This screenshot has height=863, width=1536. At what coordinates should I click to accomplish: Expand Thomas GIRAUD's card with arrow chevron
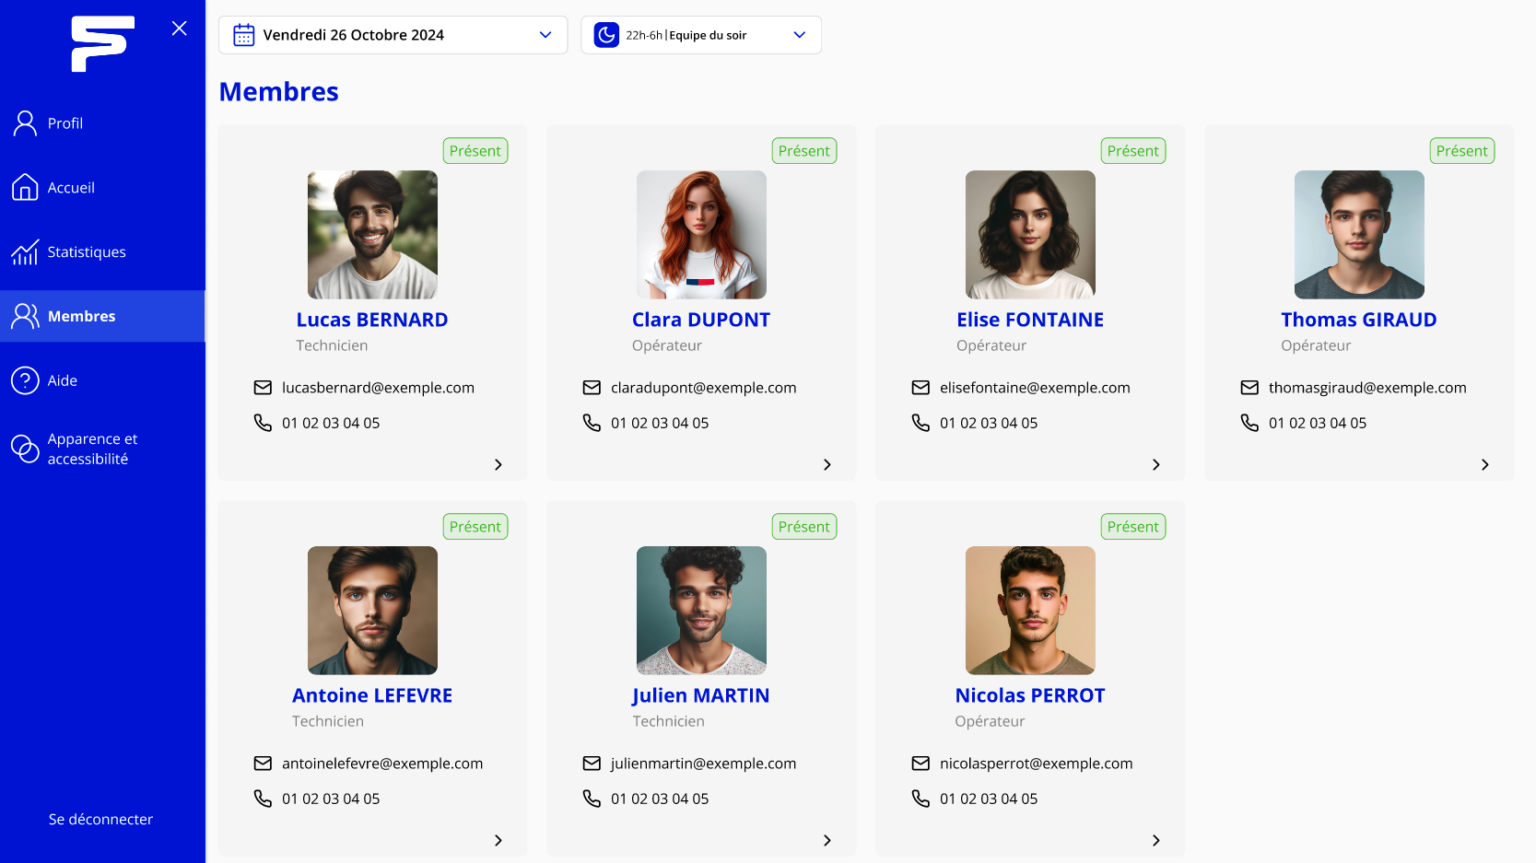point(1485,465)
